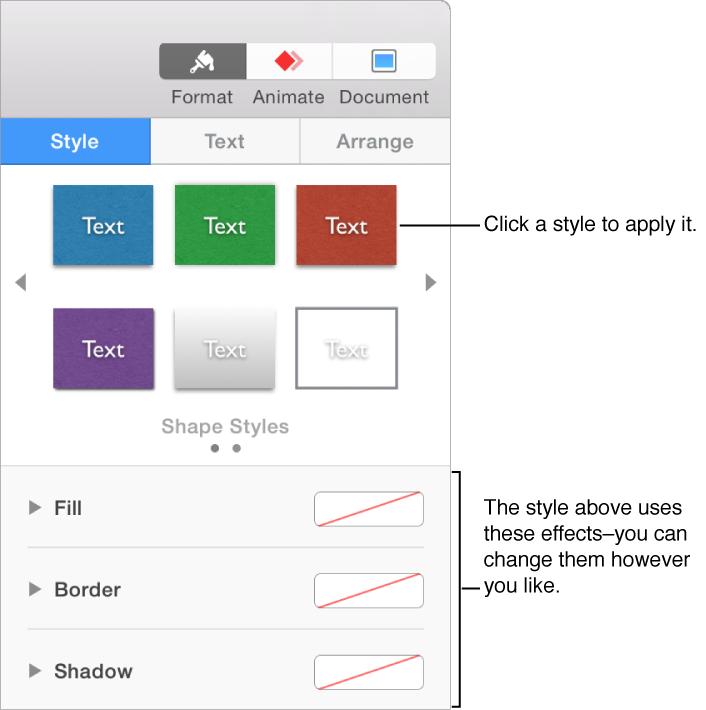706x710 pixels.
Task: Open the Animate inspector icon
Action: click(289, 62)
